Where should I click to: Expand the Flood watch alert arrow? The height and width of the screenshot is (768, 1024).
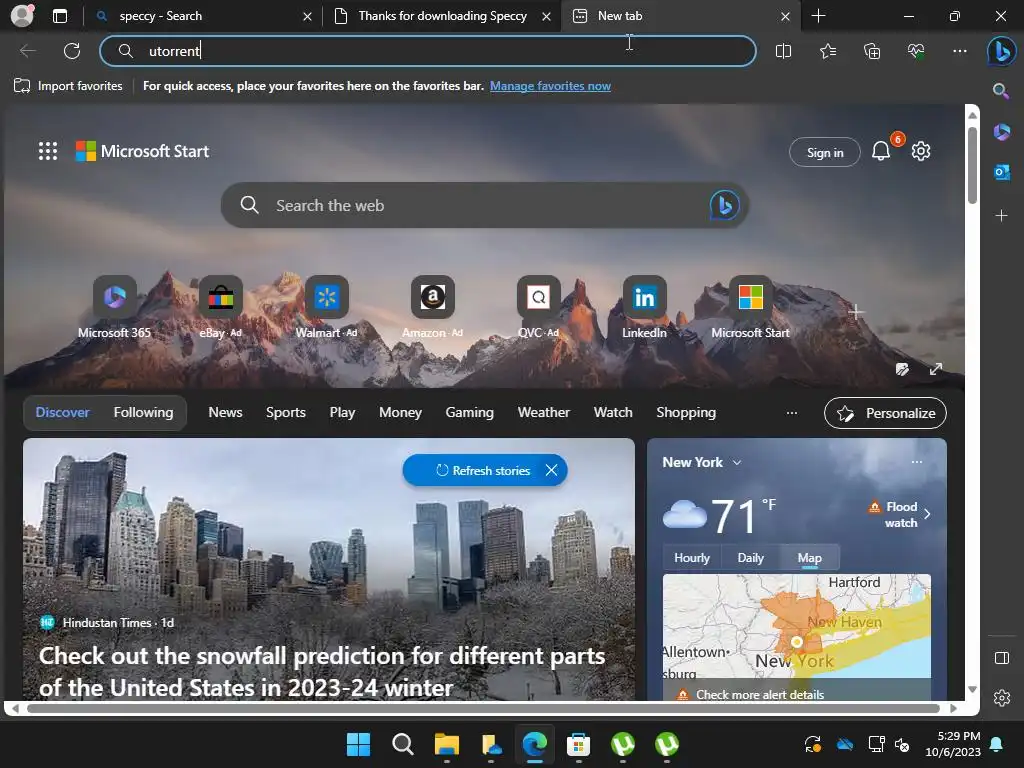click(x=927, y=515)
